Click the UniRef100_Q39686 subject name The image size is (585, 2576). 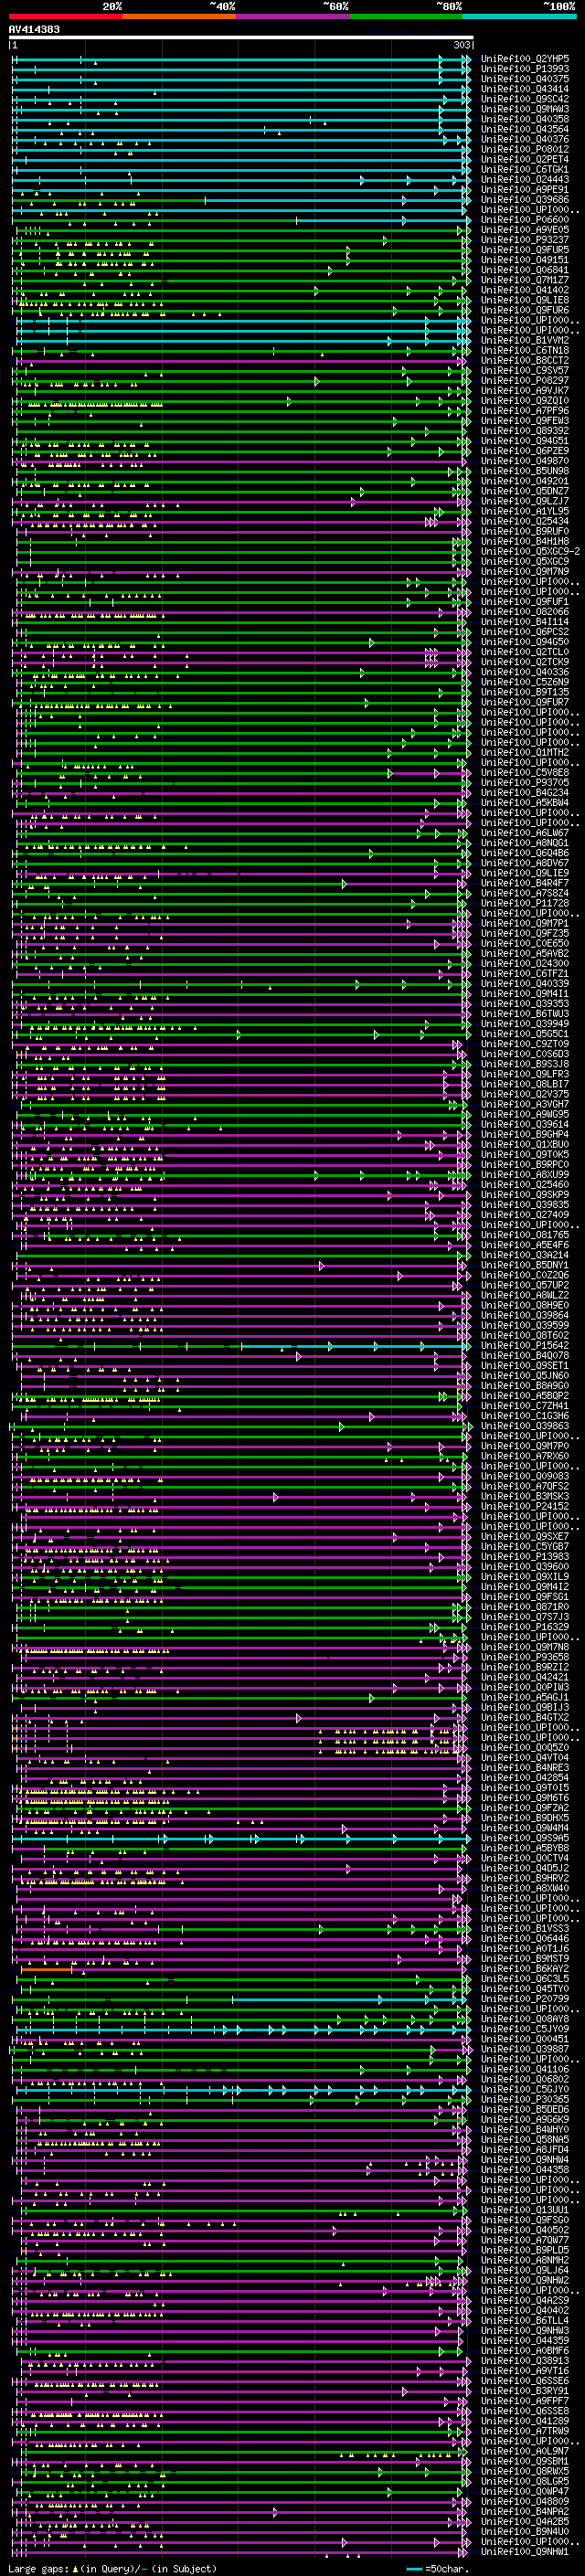click(x=525, y=199)
